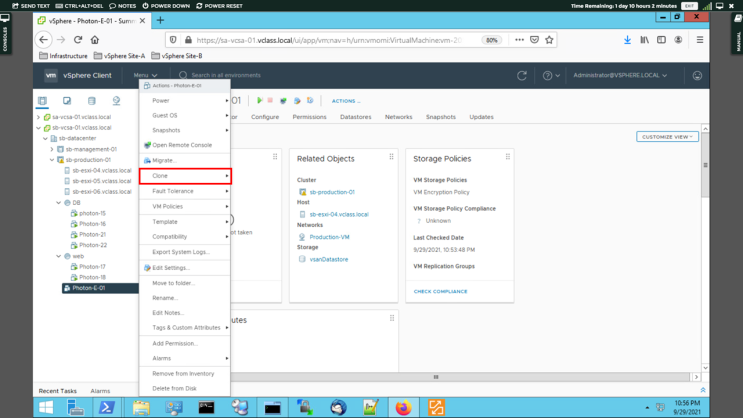Open page actions three-dots menu
This screenshot has height=418, width=743.
(x=519, y=40)
